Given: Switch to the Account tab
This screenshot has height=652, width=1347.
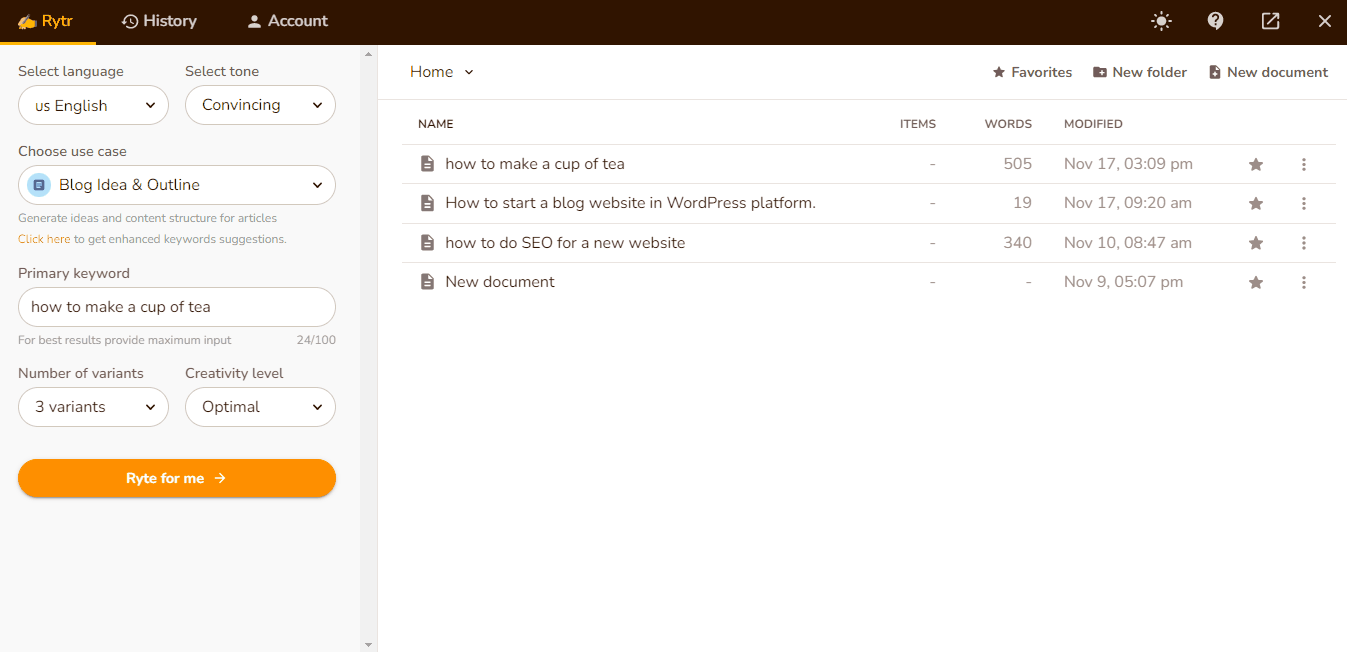Looking at the screenshot, I should 287,21.
